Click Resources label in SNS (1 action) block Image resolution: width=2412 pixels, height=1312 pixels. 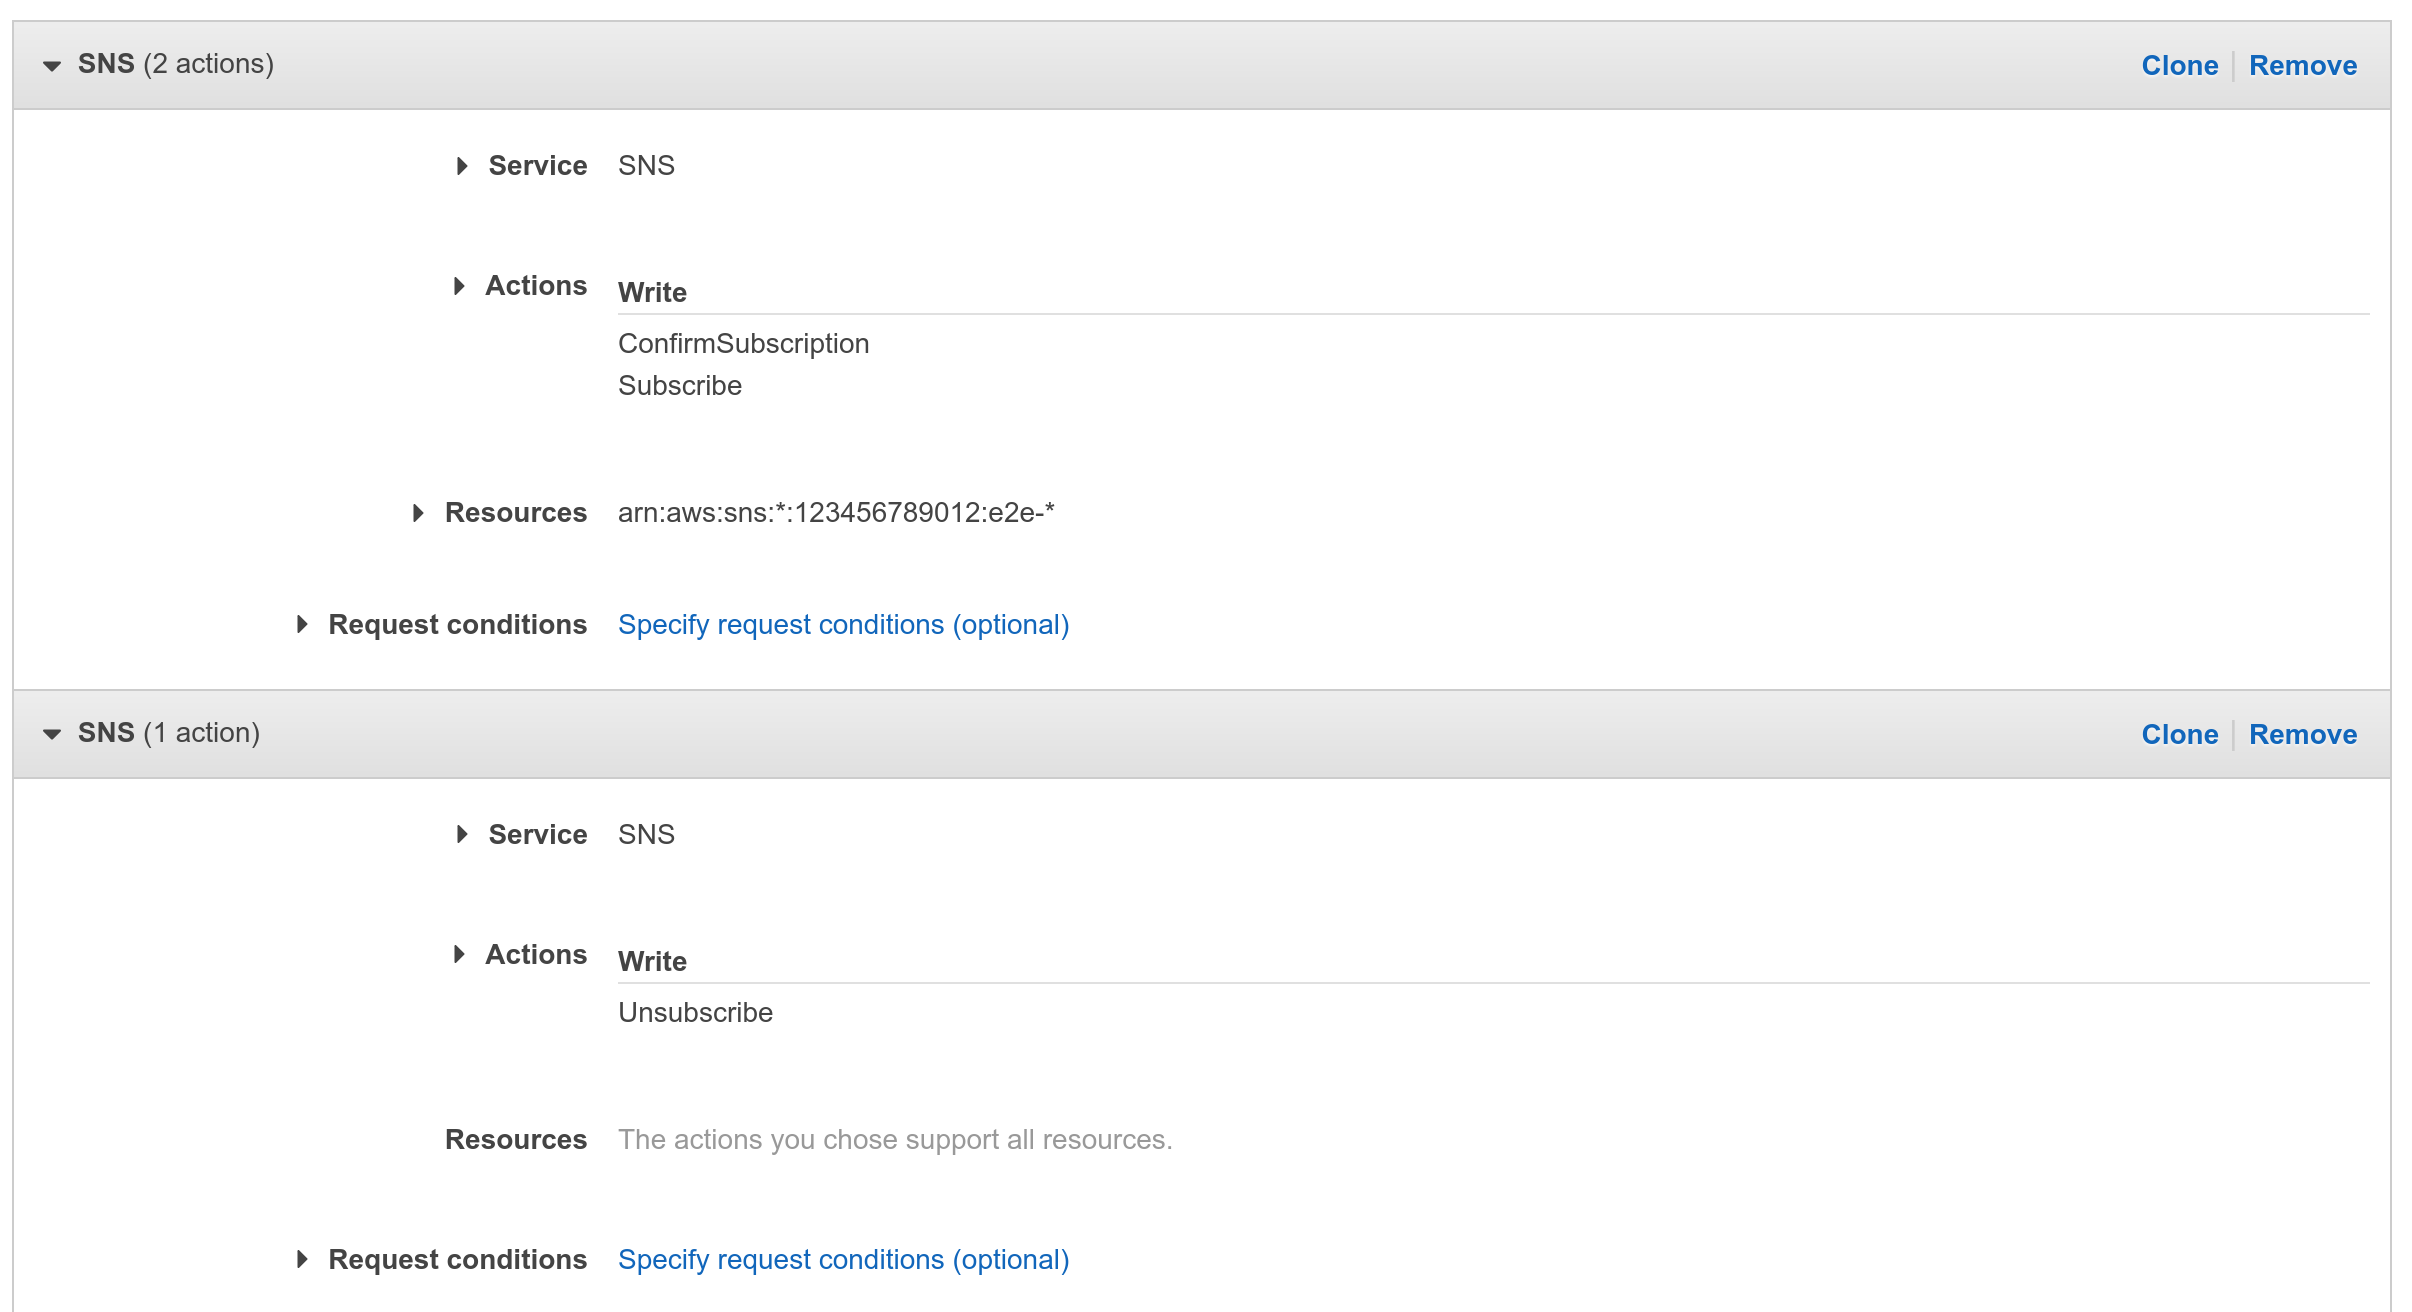click(516, 1140)
